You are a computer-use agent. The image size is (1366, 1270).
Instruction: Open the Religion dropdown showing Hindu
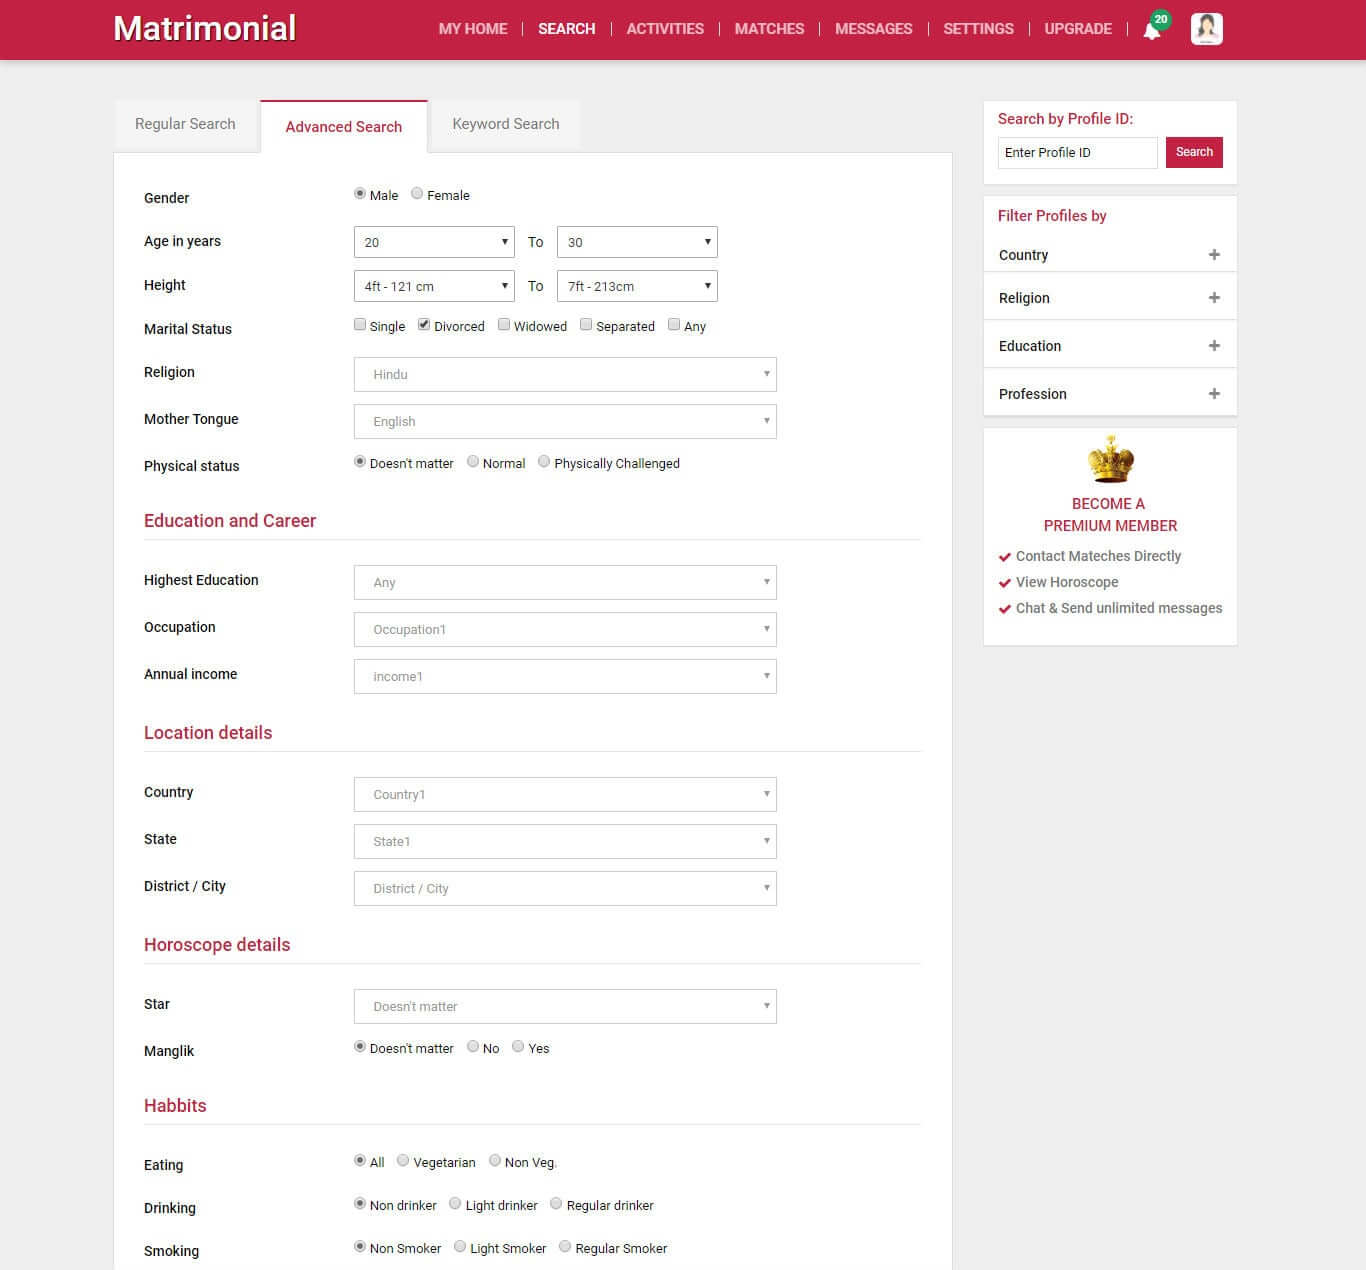(565, 374)
